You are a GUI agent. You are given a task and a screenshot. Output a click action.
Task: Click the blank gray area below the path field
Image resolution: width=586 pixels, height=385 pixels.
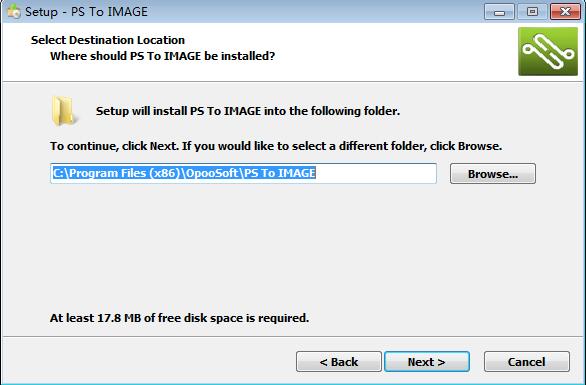pyautogui.click(x=293, y=247)
